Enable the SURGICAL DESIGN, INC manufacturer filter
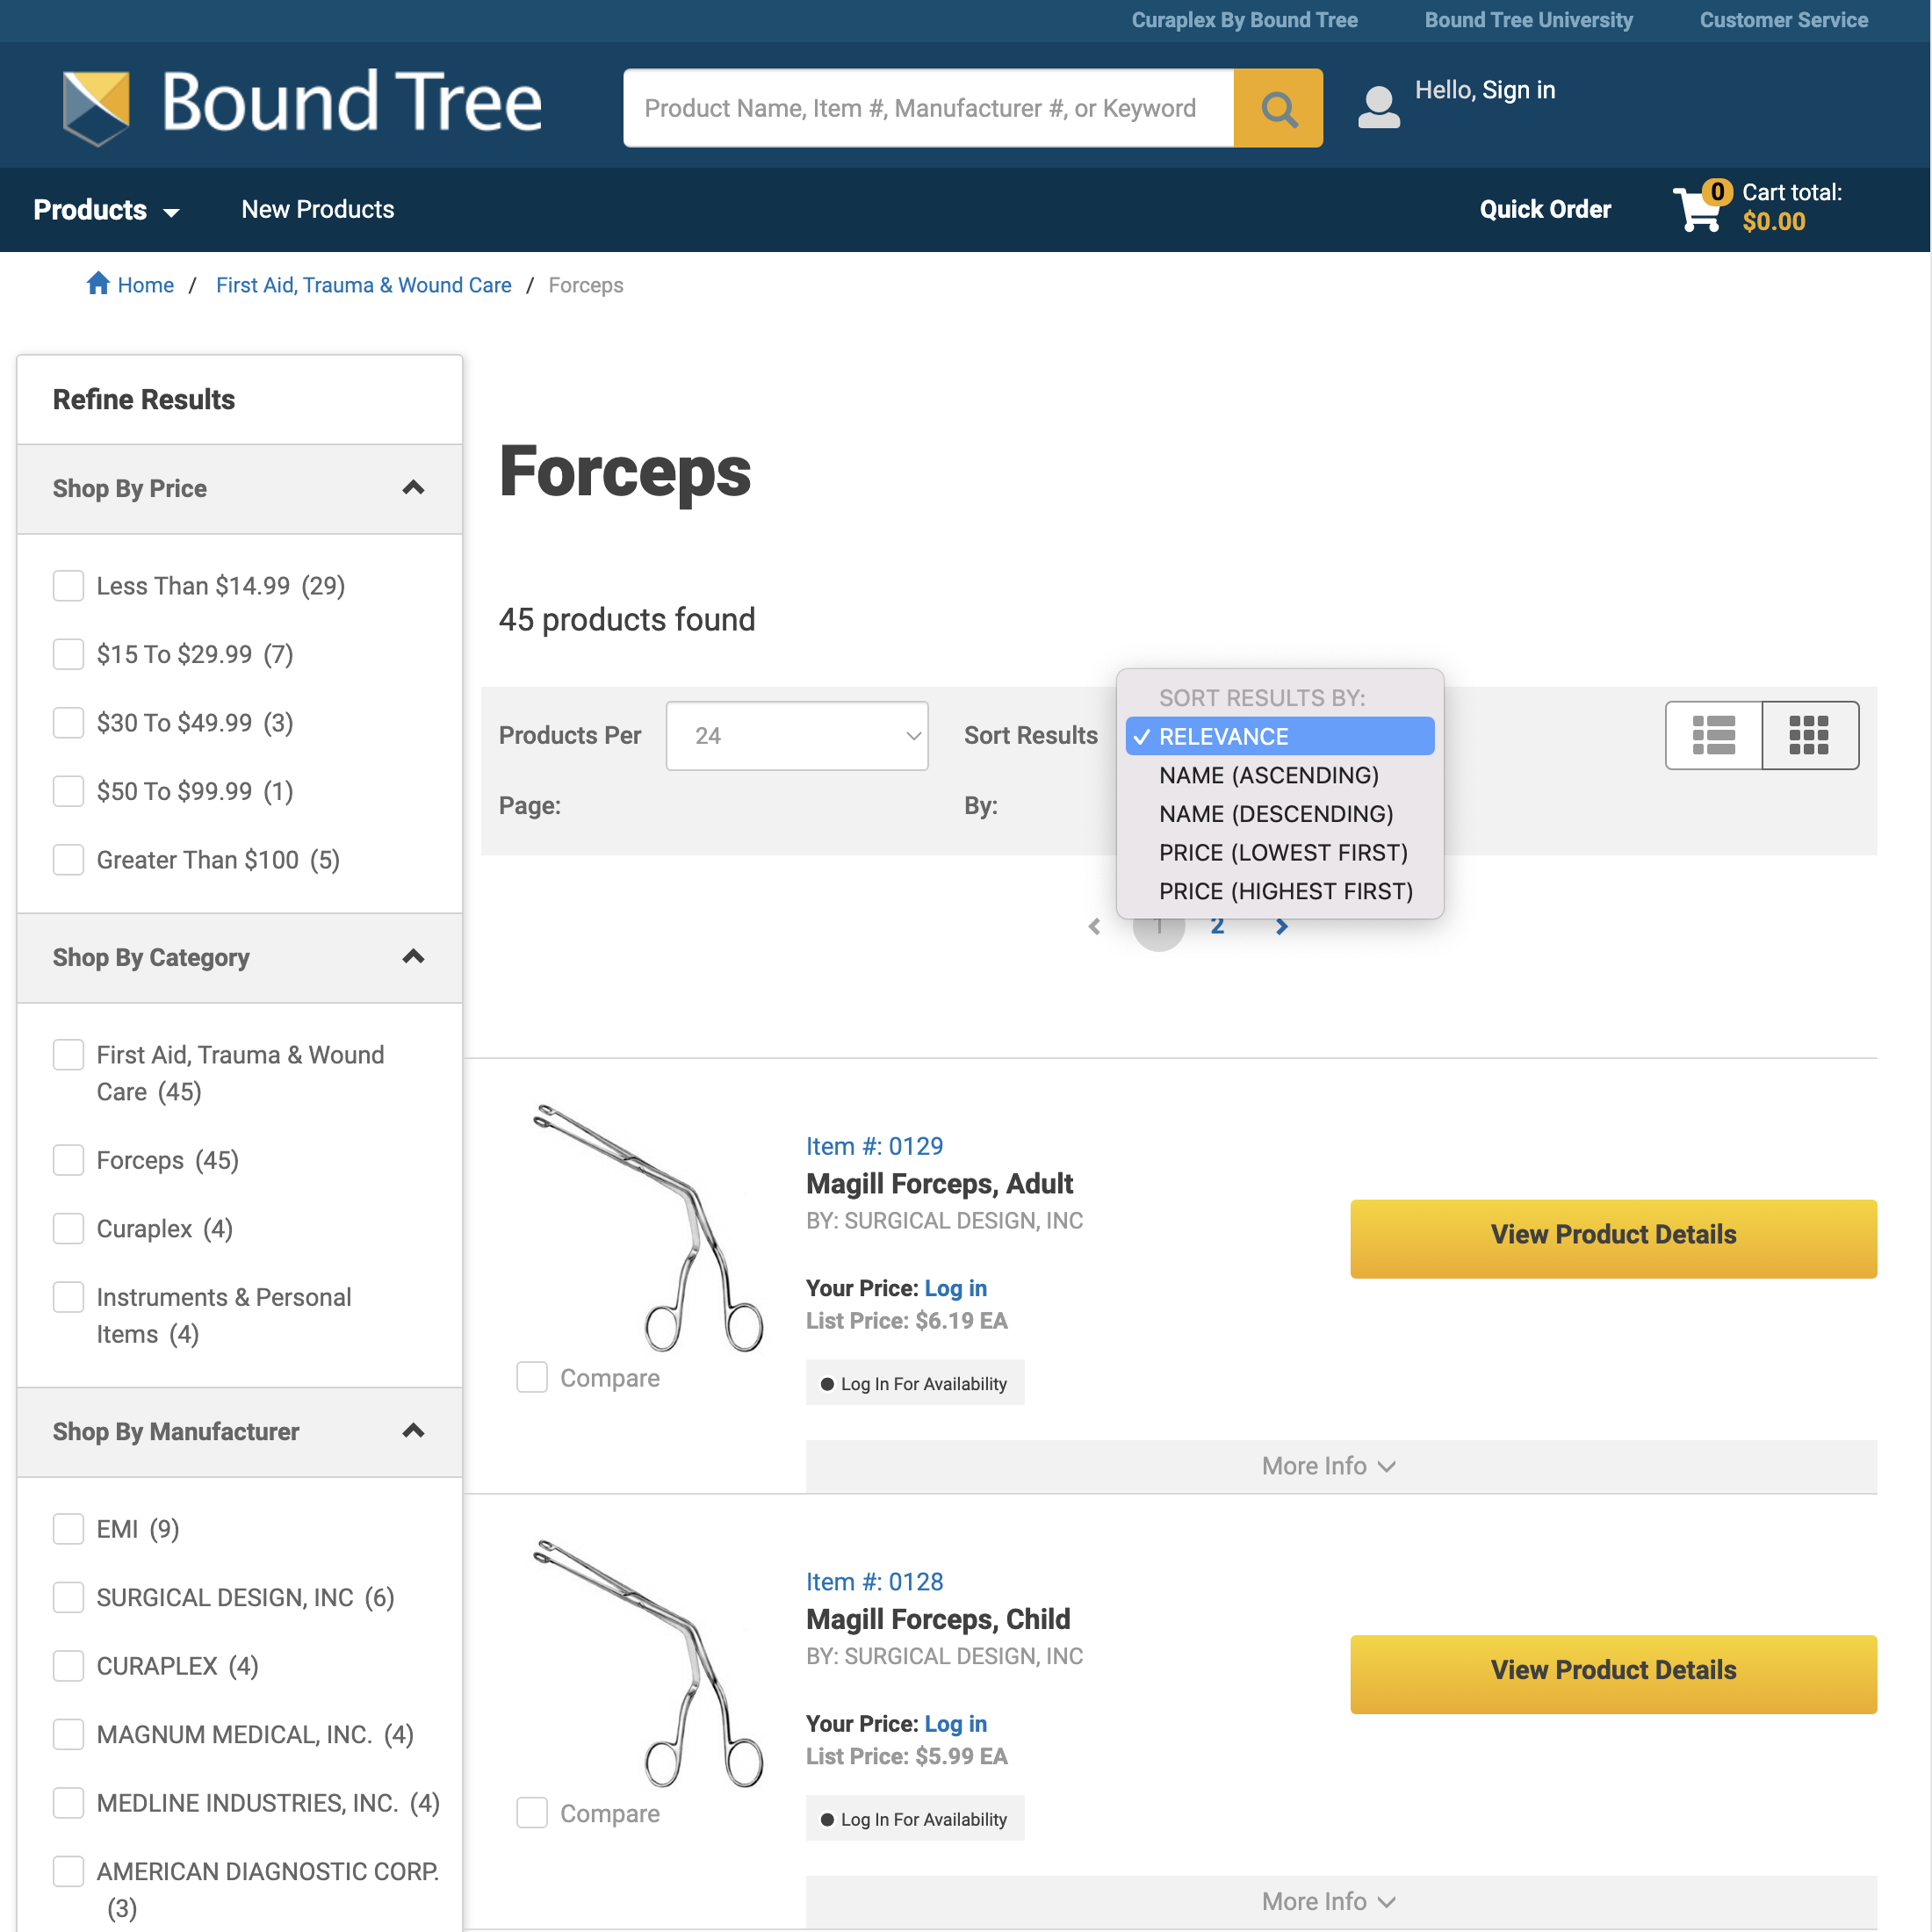1932x1932 pixels. click(68, 1597)
